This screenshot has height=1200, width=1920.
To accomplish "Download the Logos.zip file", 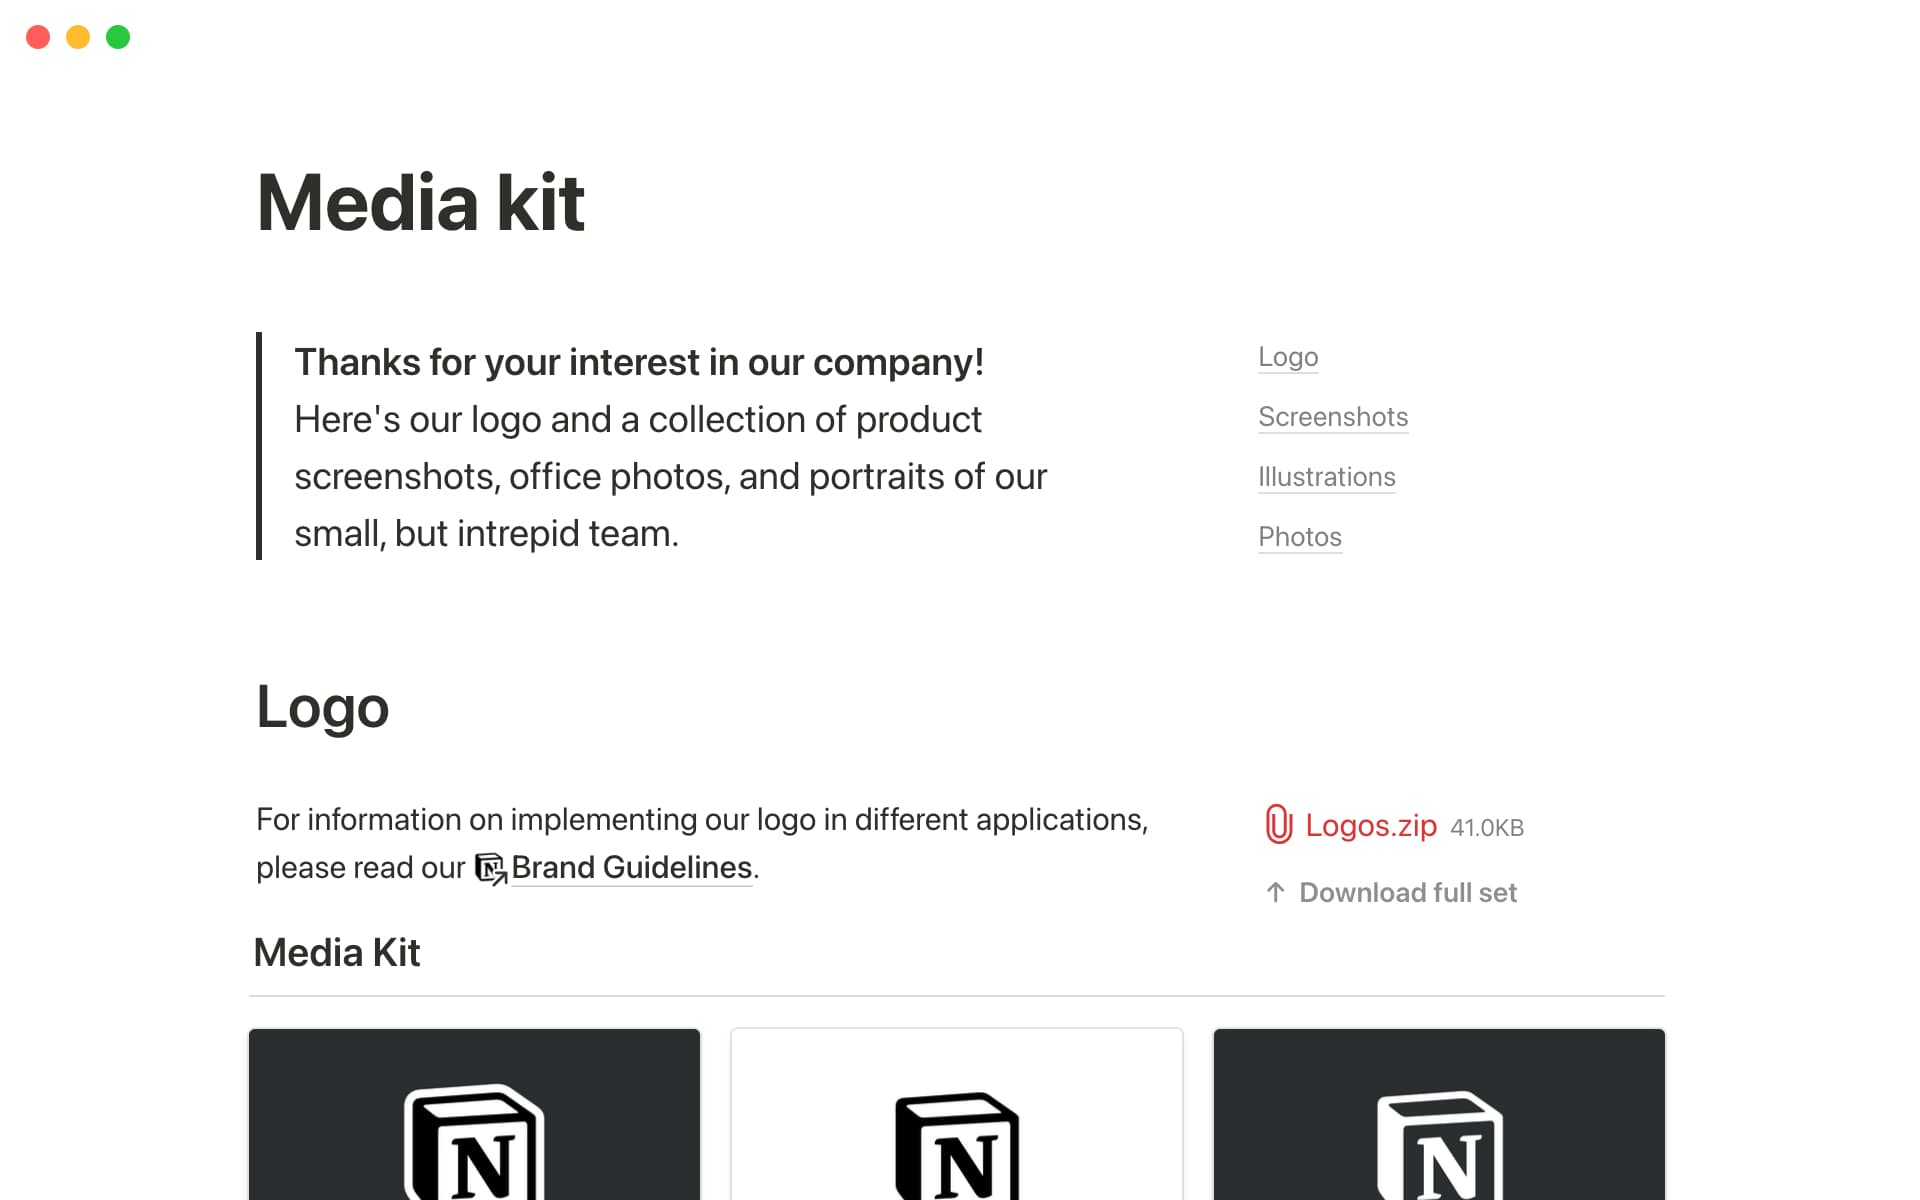I will pyautogui.click(x=1370, y=826).
